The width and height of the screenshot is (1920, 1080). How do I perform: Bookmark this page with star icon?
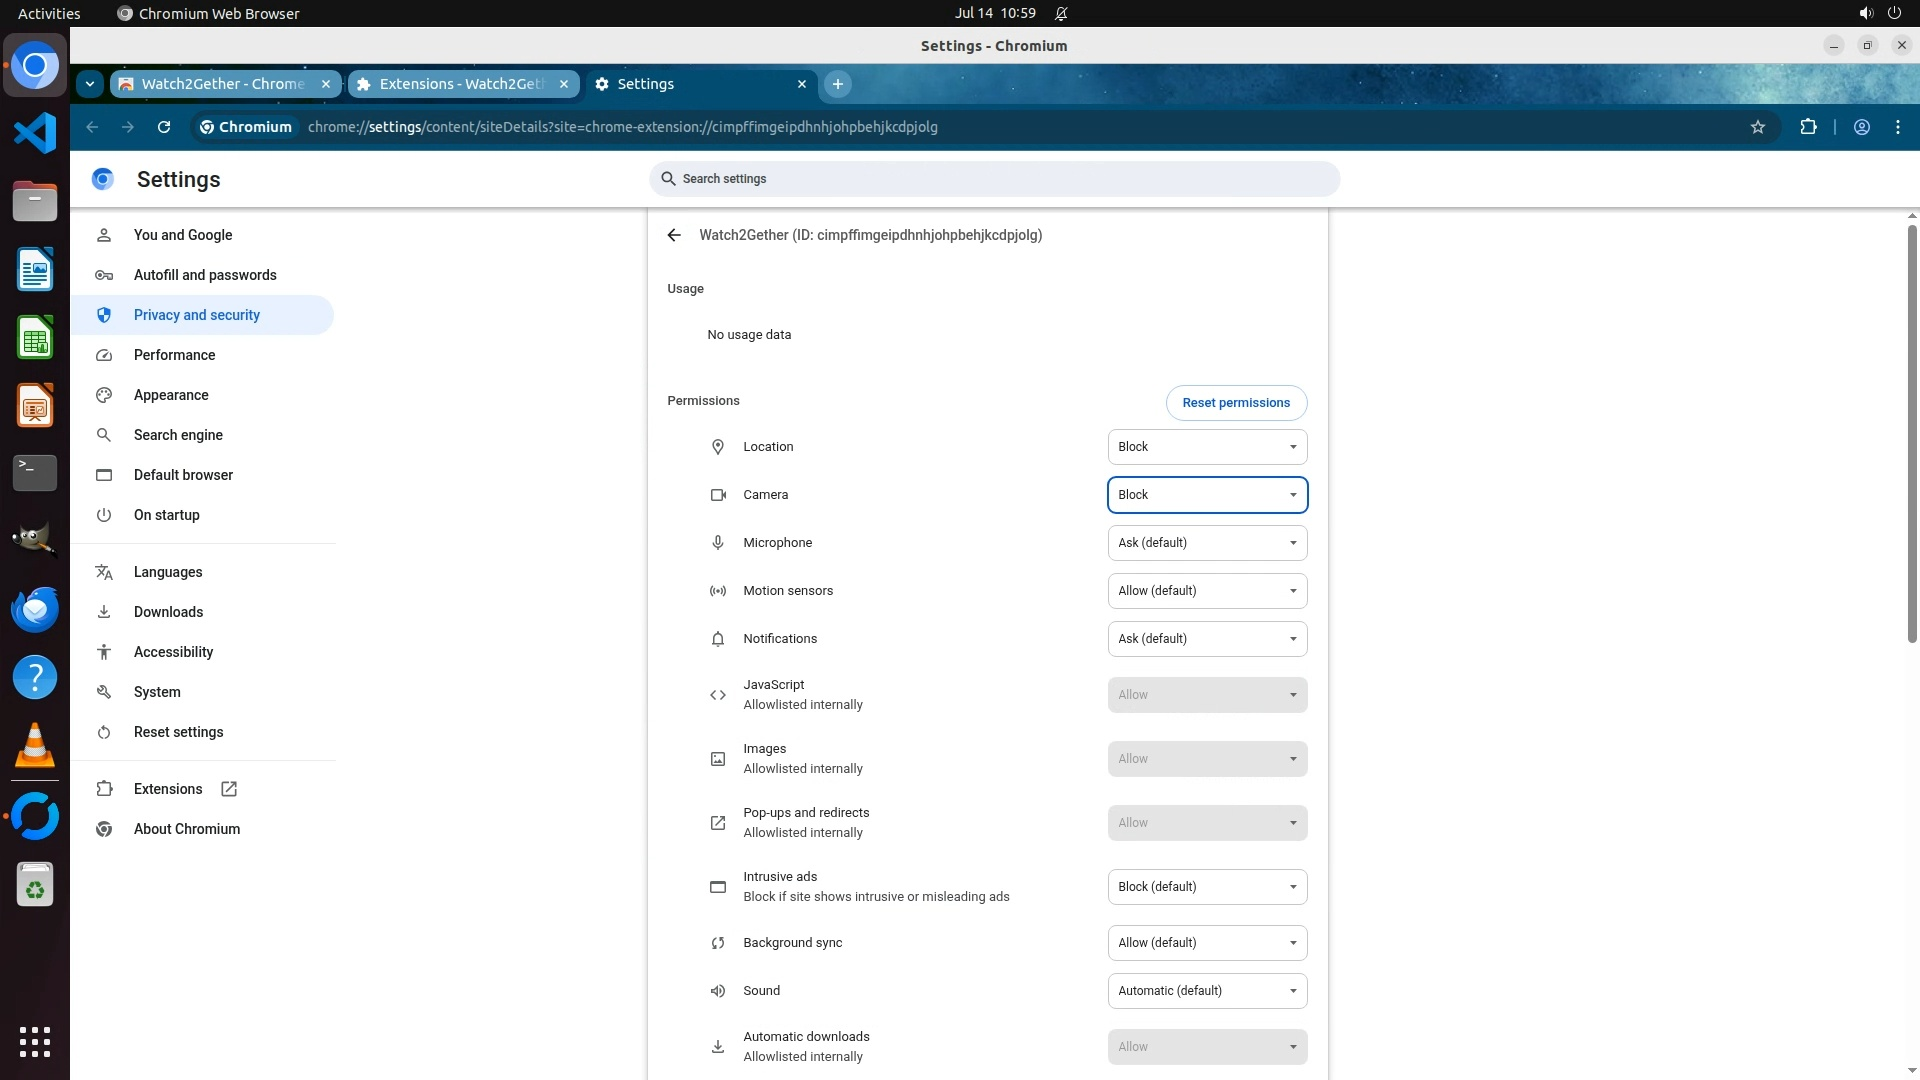coord(1758,127)
